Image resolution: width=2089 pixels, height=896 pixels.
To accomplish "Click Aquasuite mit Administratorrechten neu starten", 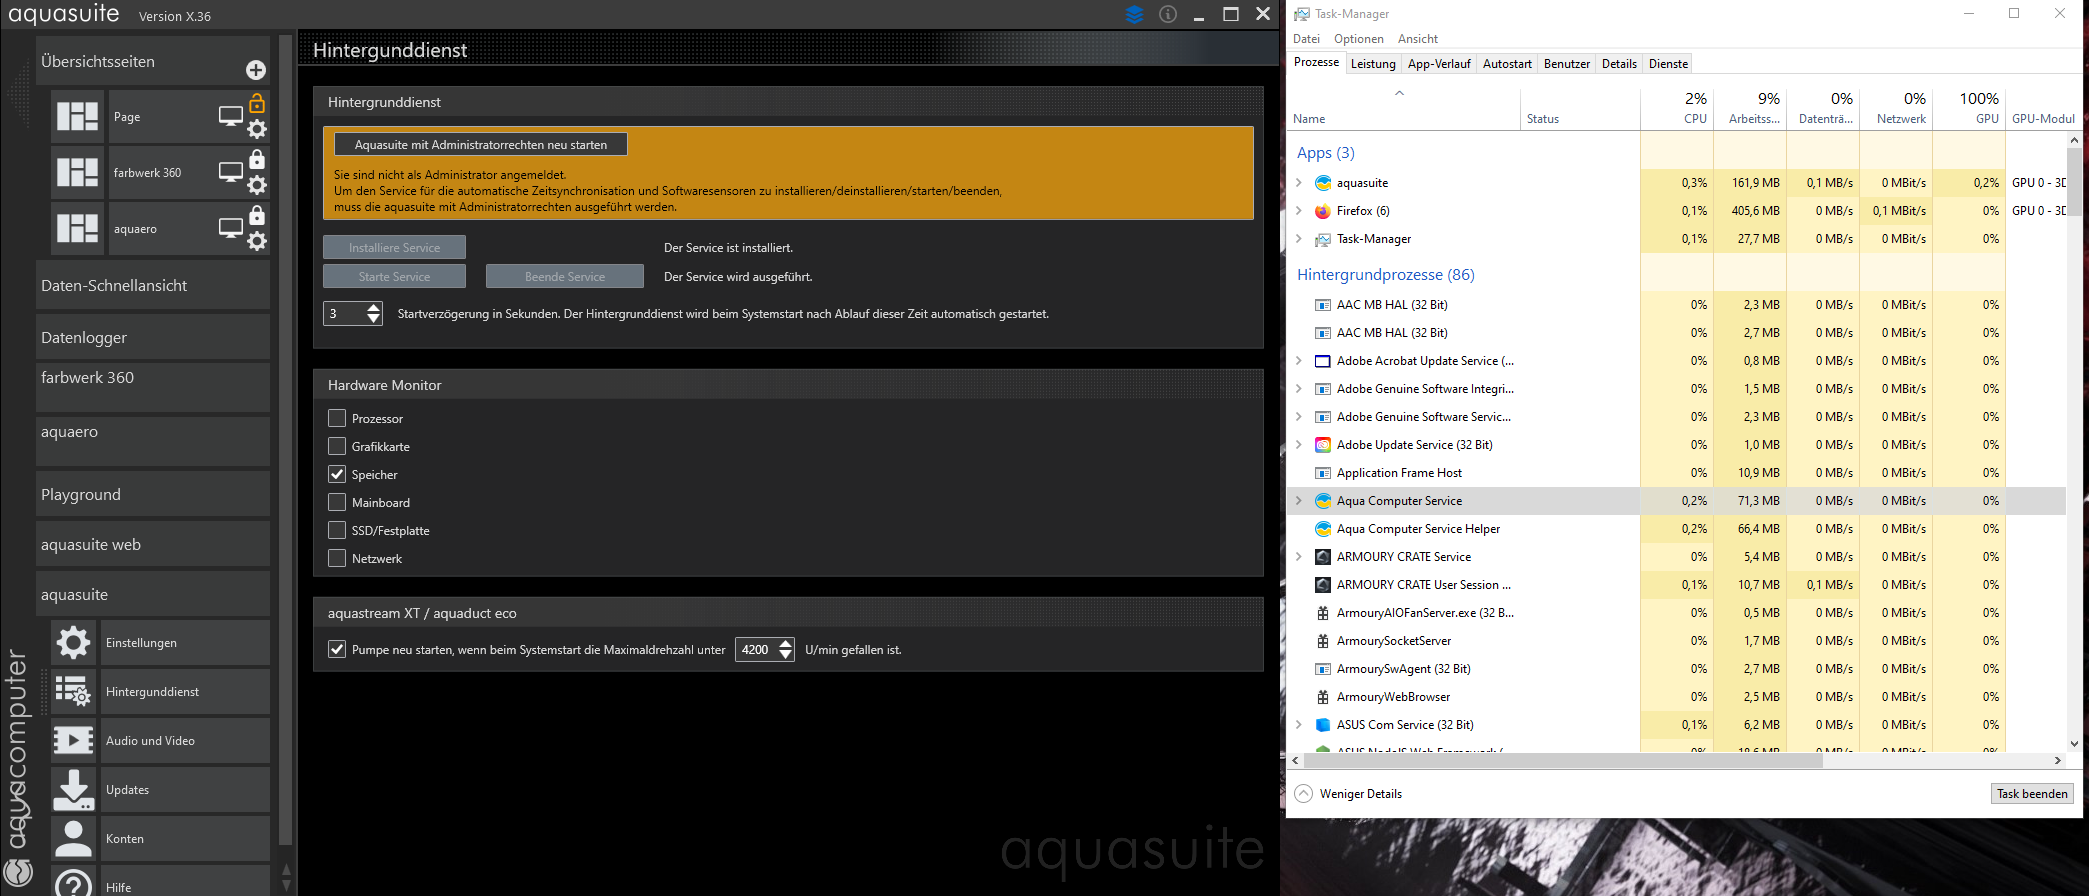I will (481, 144).
